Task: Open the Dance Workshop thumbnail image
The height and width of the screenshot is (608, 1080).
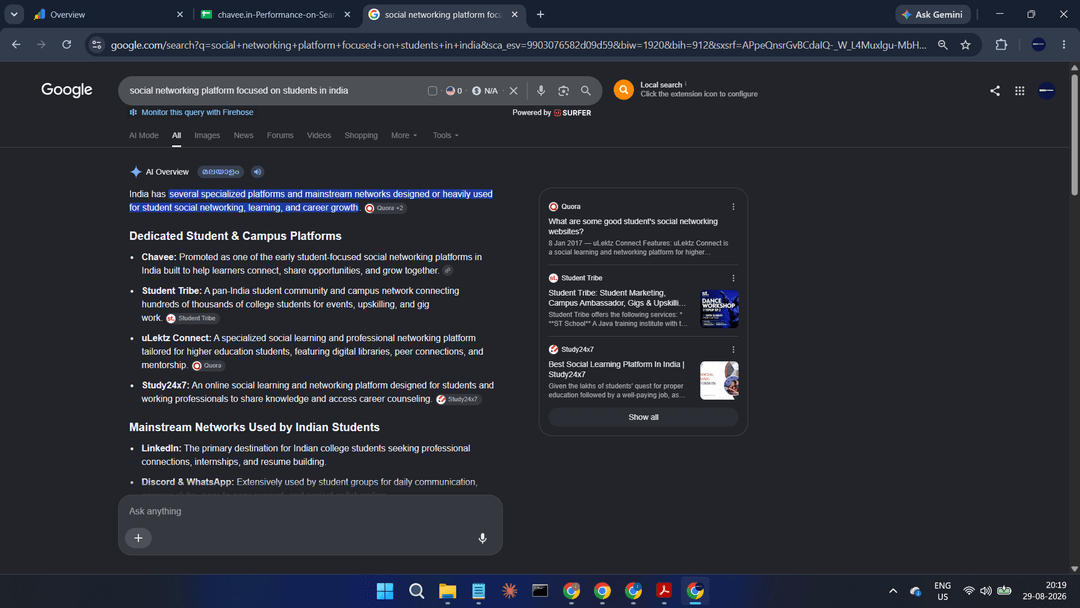Action: pyautogui.click(x=719, y=309)
